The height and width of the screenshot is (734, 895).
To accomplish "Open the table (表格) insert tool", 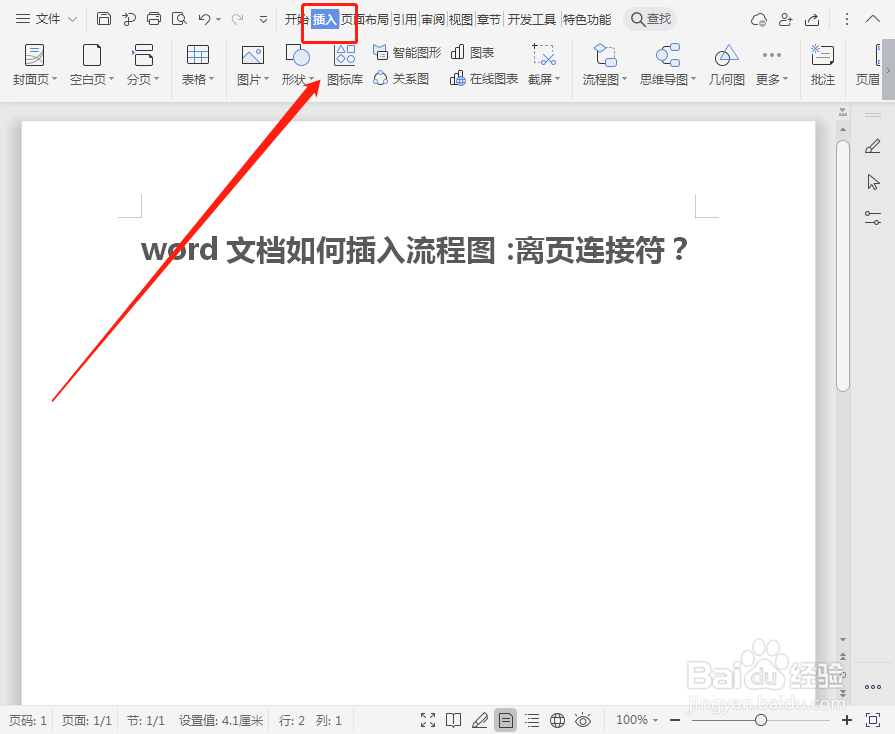I will [x=197, y=64].
